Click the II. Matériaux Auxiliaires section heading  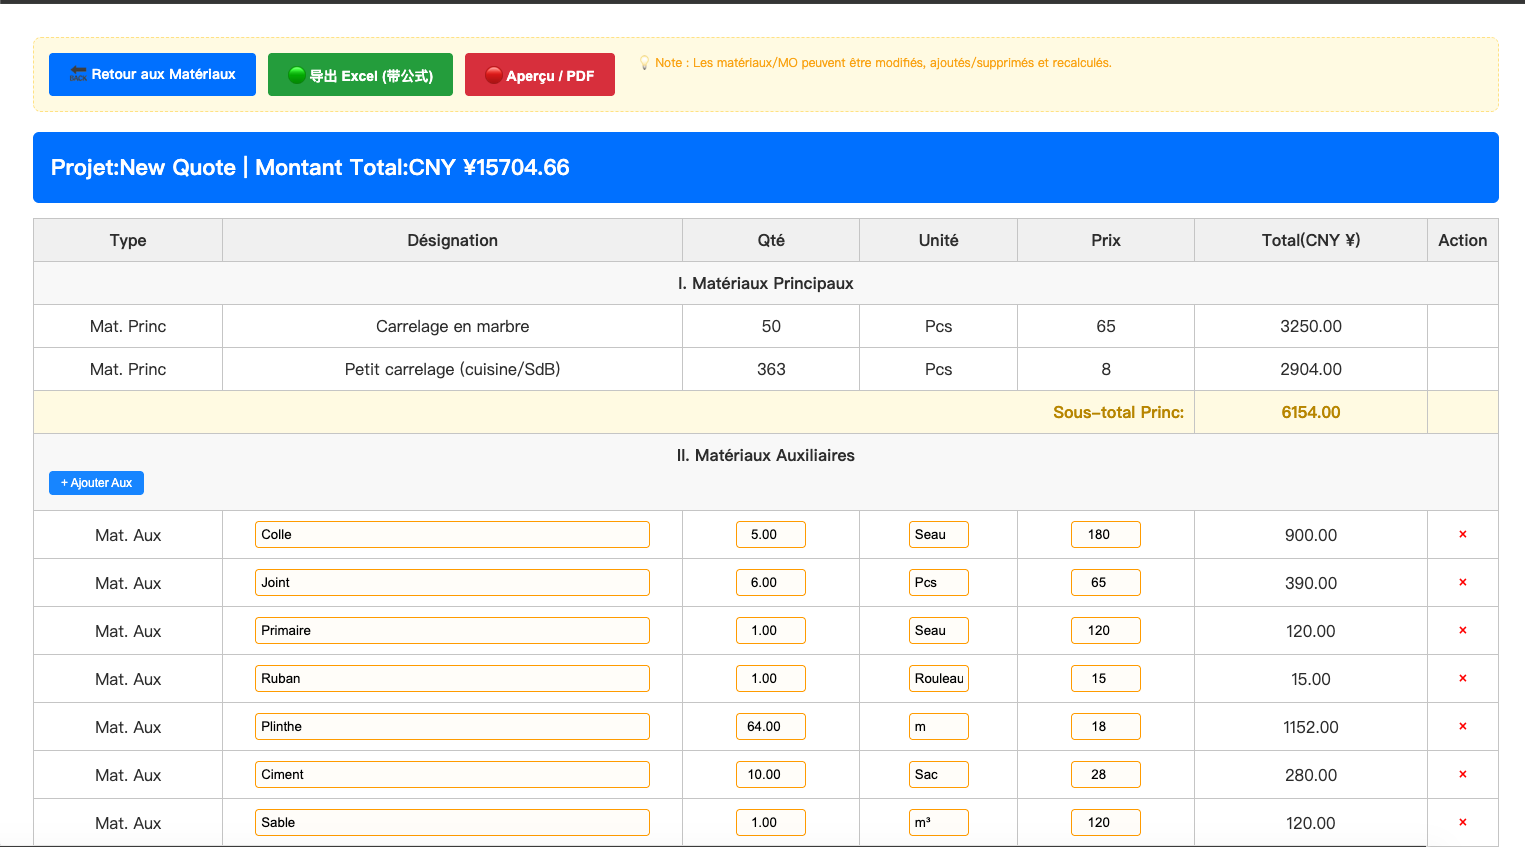[766, 456]
